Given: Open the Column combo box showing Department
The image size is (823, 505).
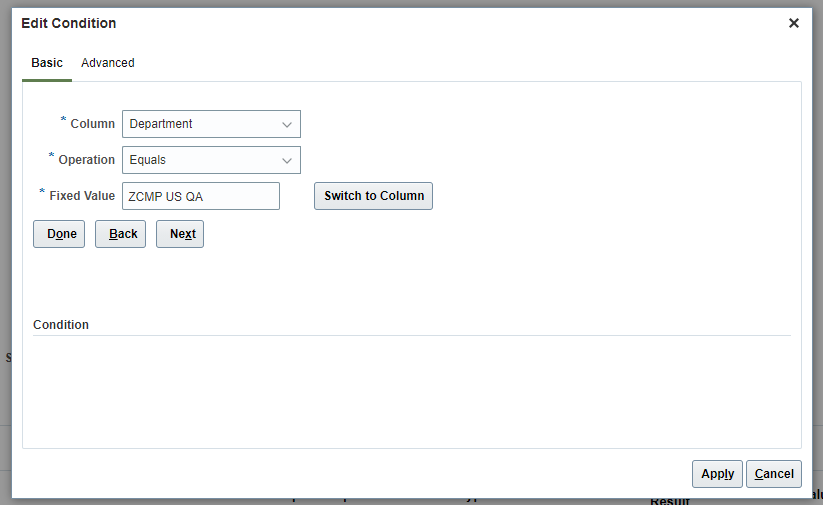Looking at the screenshot, I should (x=202, y=124).
